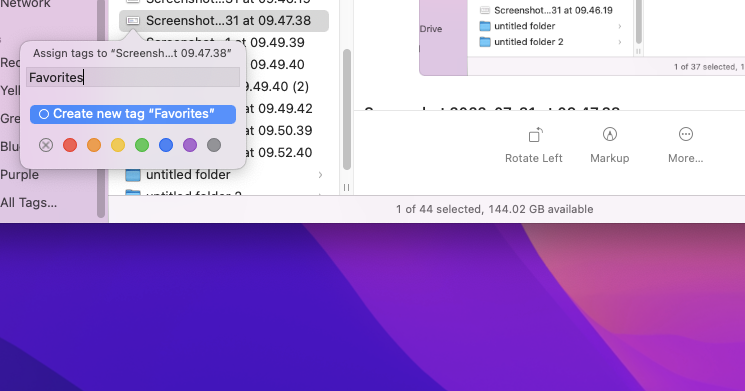This screenshot has width=745, height=391.
Task: Select the Screenshot 09.47.38 file icon
Action: [133, 20]
